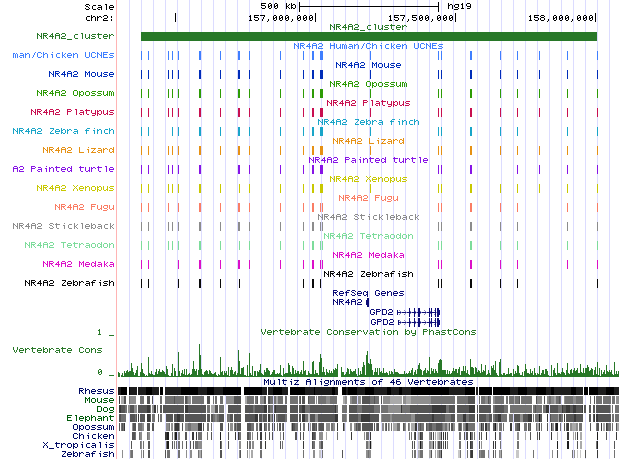
Task: Click the green NR4A2_cluster bar
Action: (368, 36)
